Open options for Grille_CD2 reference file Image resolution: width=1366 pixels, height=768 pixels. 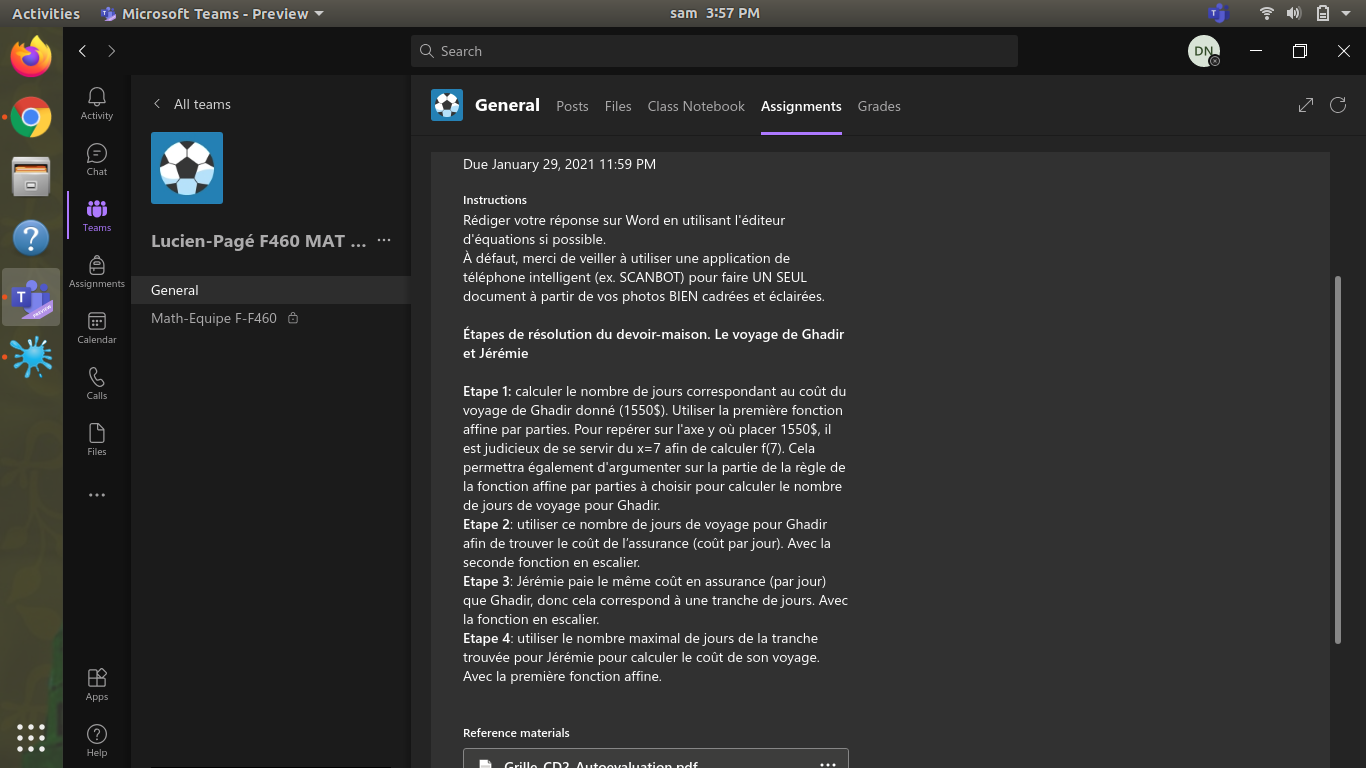[828, 764]
